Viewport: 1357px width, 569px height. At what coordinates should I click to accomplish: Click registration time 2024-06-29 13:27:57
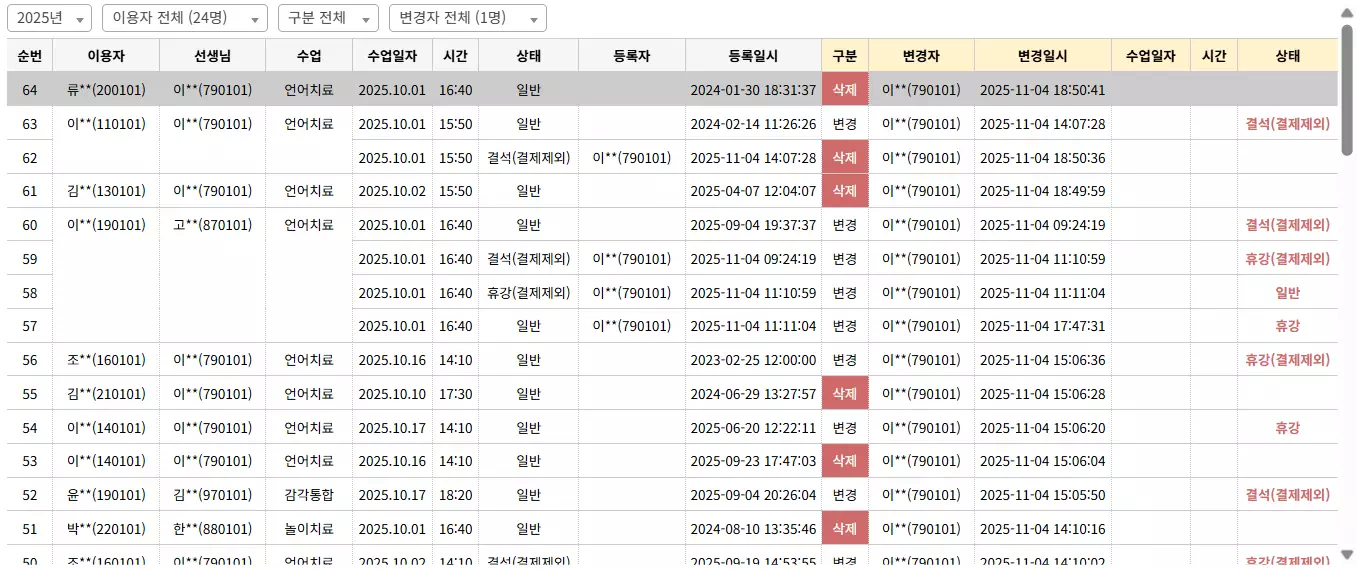753,394
